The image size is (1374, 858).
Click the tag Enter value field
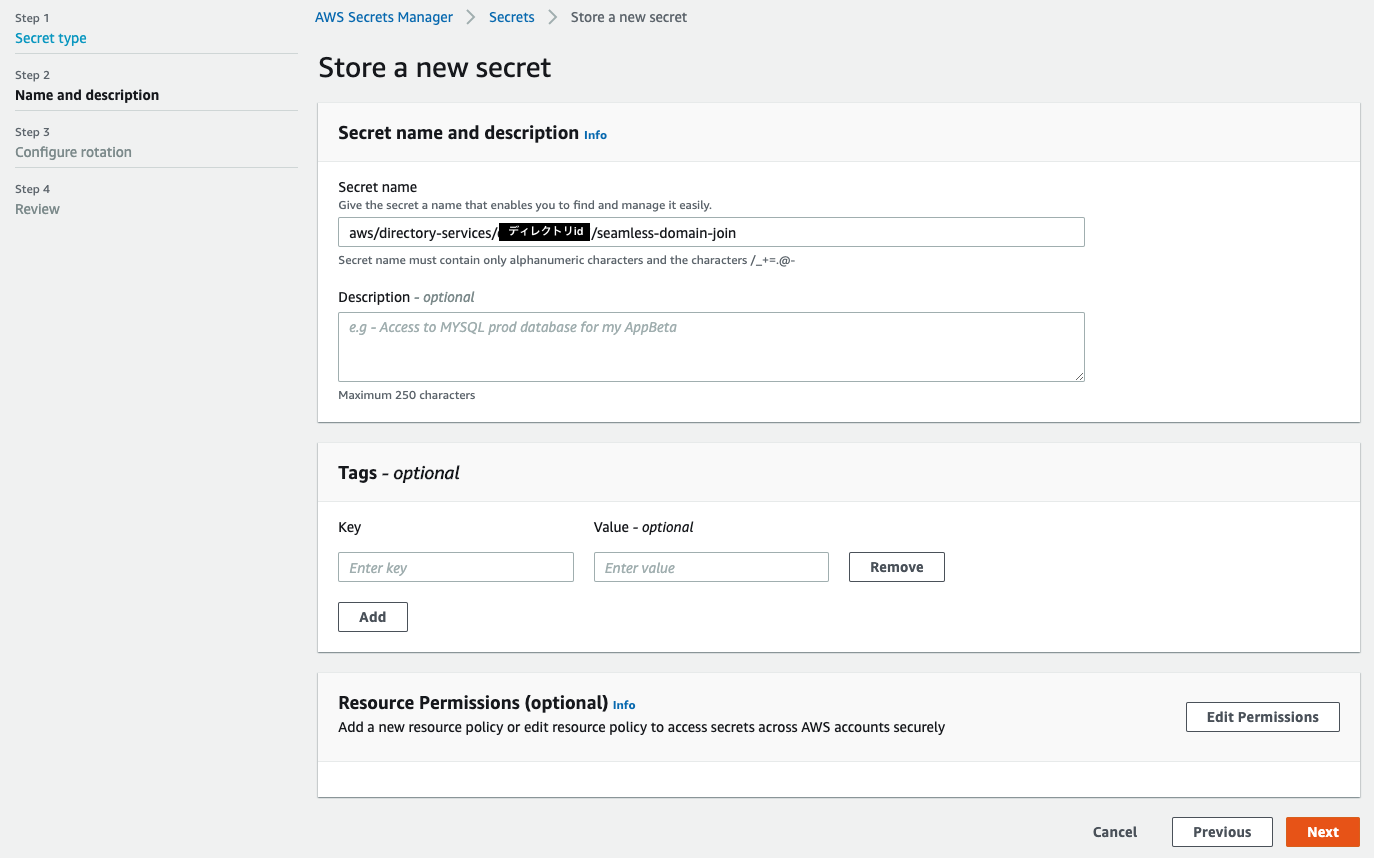710,567
